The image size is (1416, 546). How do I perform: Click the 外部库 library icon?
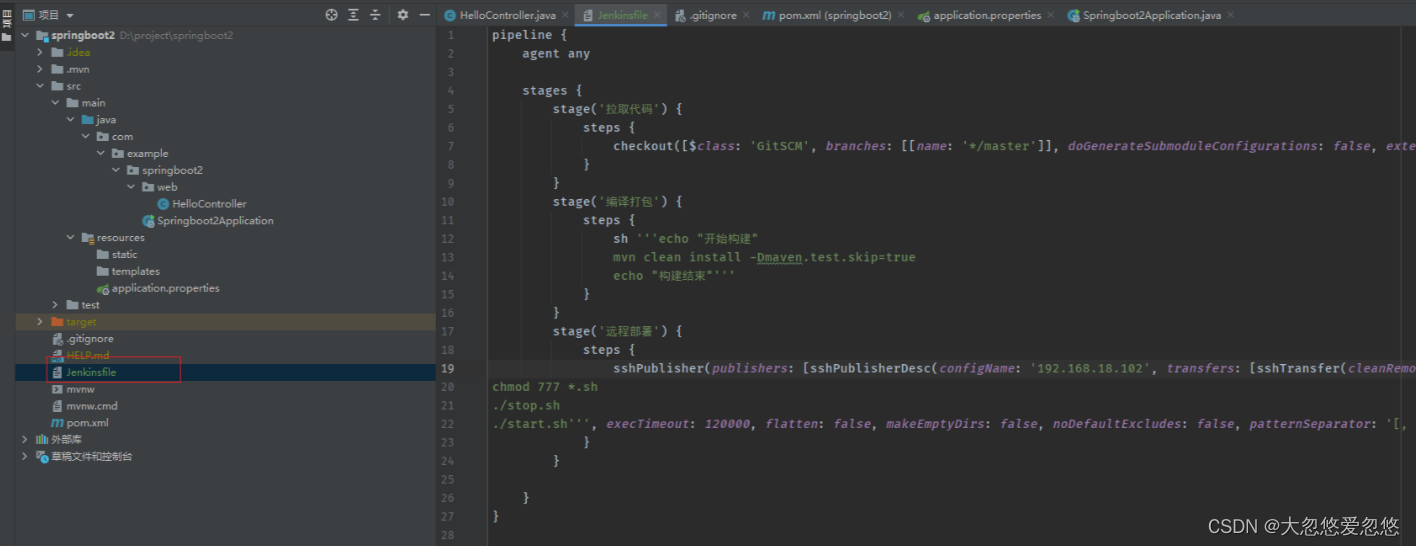(x=42, y=440)
